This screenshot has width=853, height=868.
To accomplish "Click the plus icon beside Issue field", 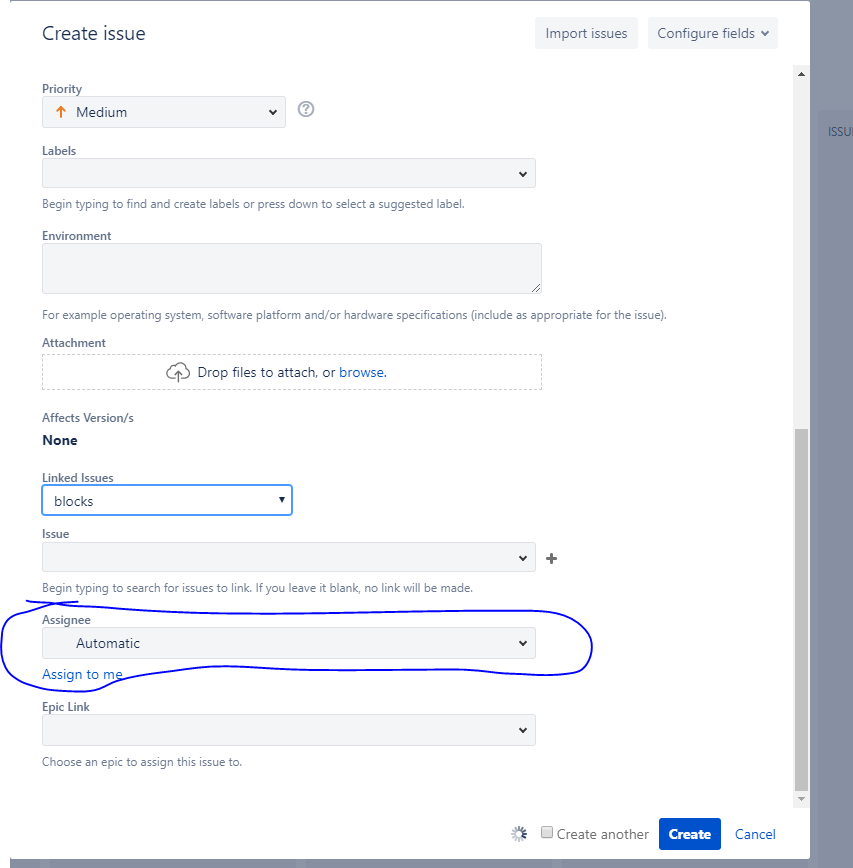I will click(x=551, y=559).
